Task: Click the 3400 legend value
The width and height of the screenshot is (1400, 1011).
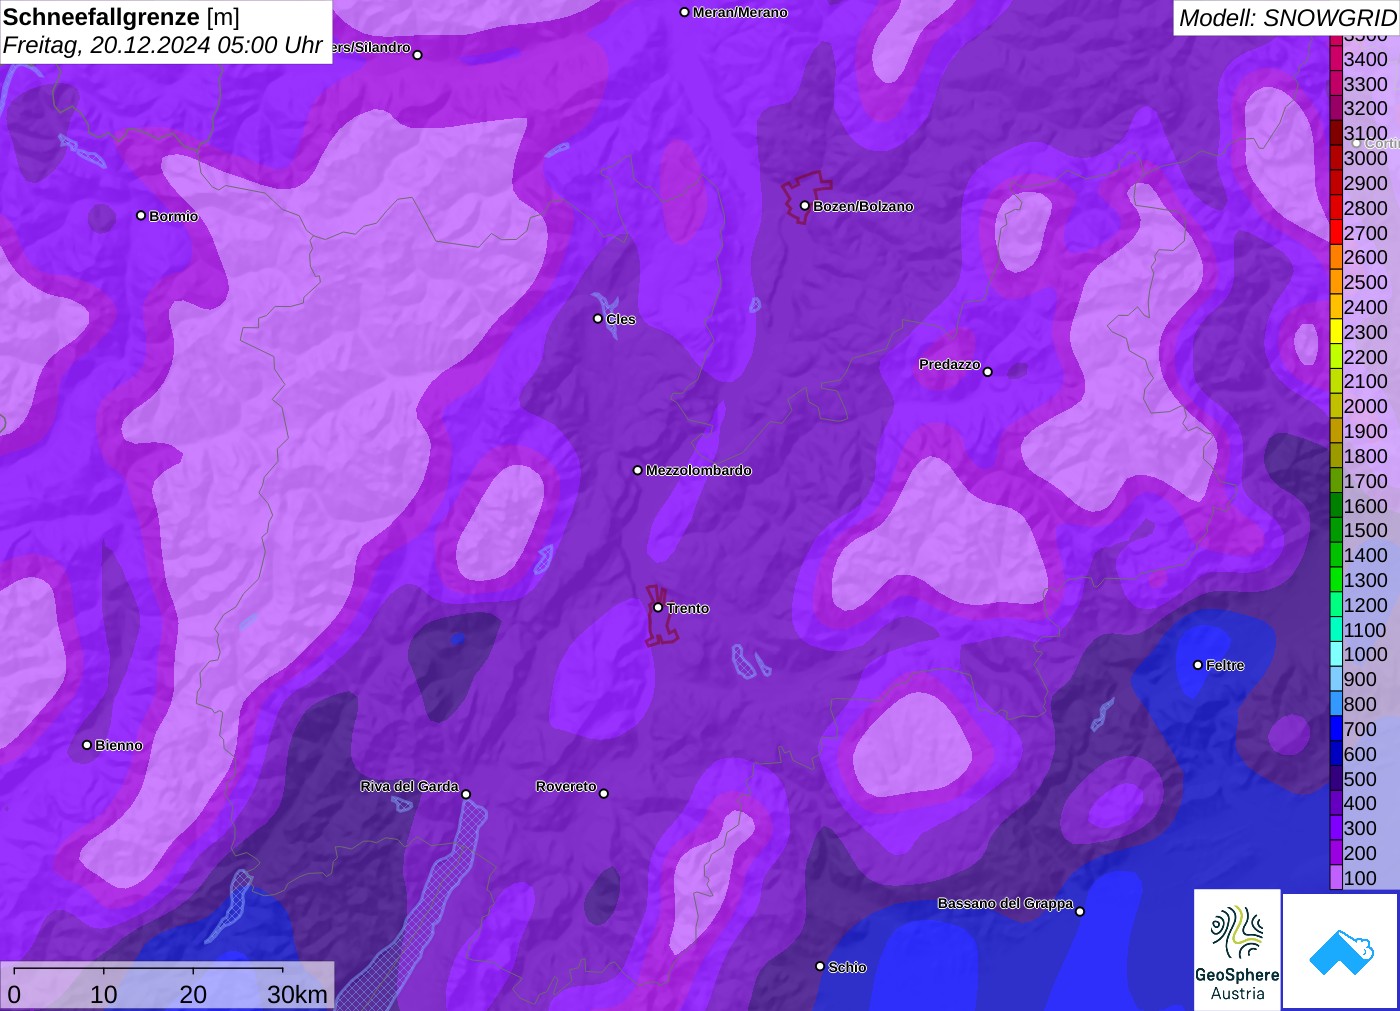Action: 1365,59
